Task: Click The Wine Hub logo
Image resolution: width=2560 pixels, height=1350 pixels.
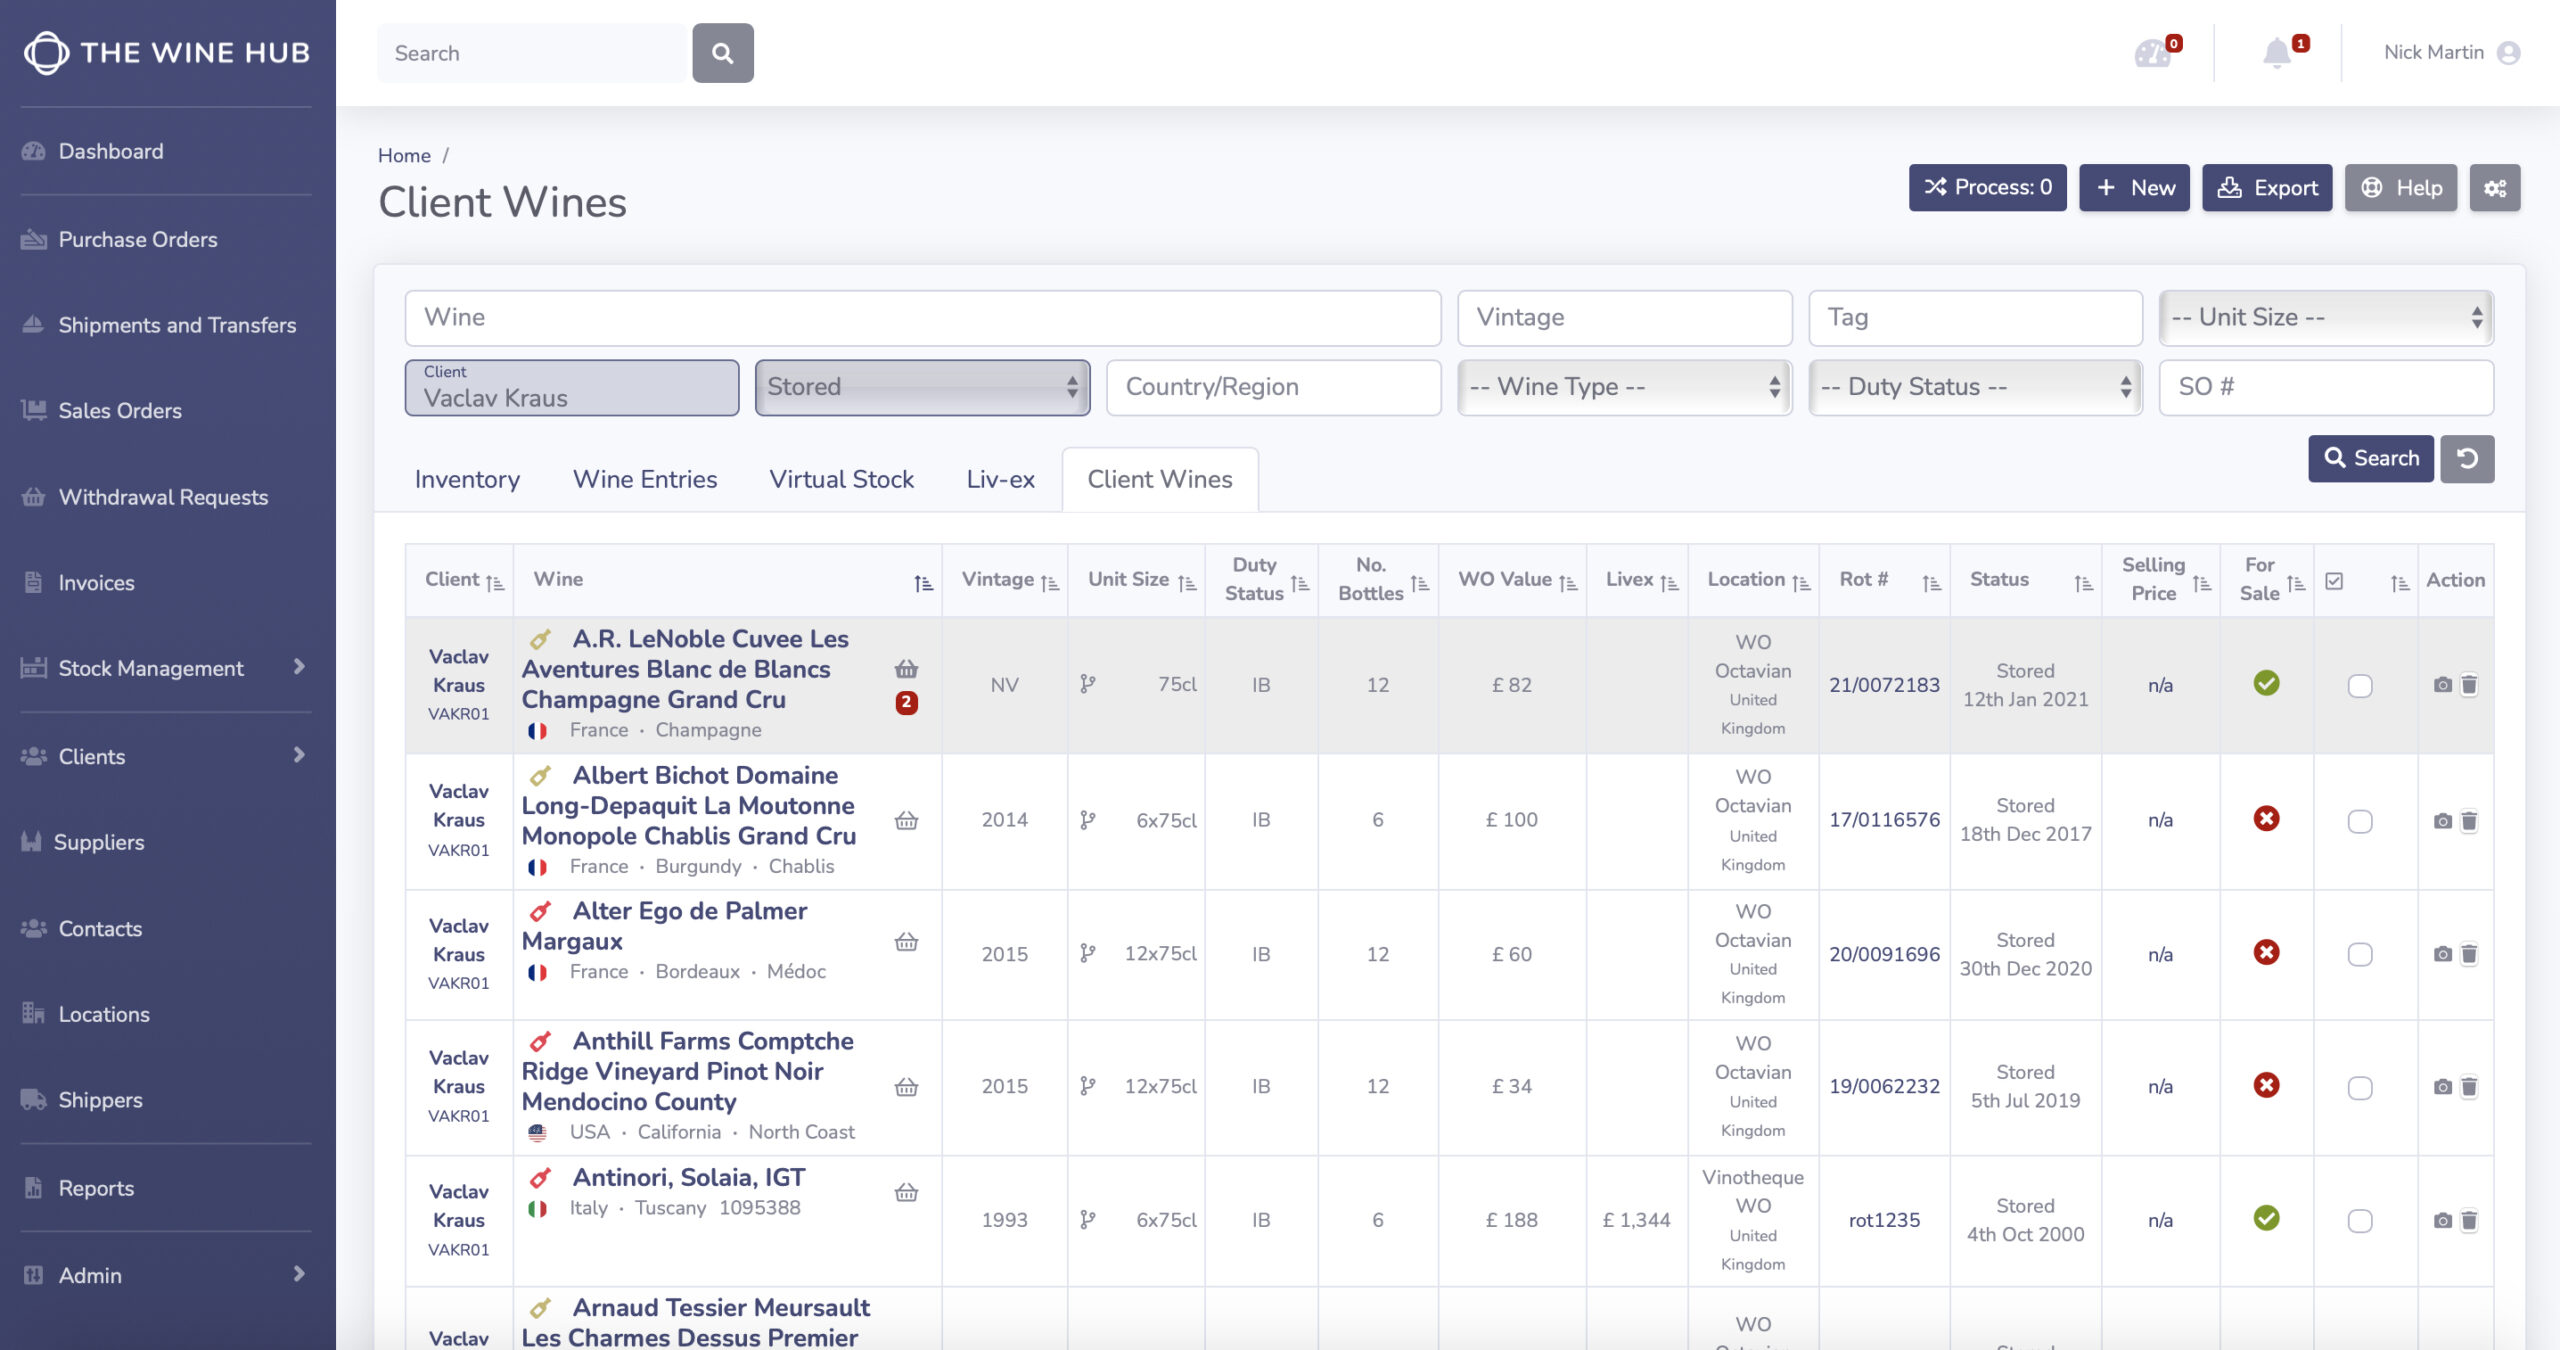Action: coord(167,53)
